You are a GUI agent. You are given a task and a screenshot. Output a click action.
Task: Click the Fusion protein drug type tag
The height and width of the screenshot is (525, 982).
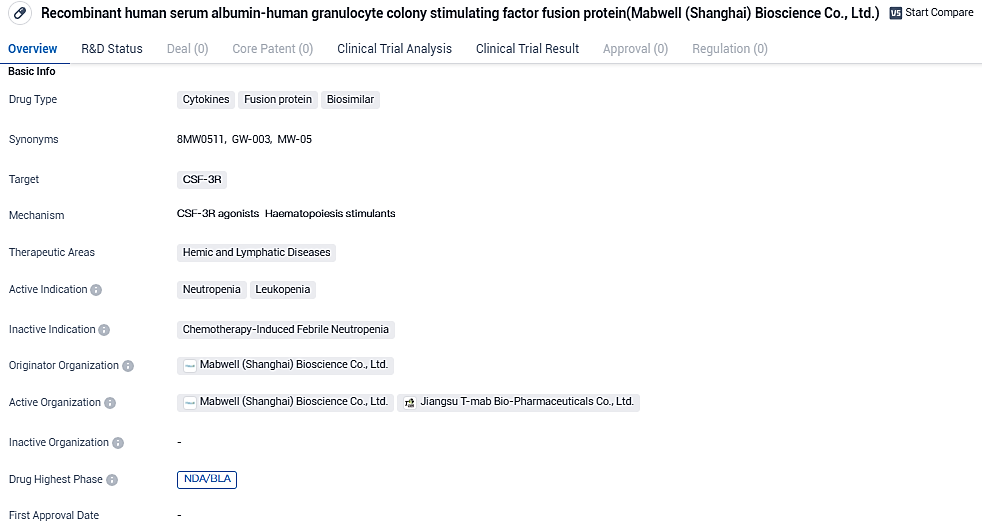click(278, 100)
